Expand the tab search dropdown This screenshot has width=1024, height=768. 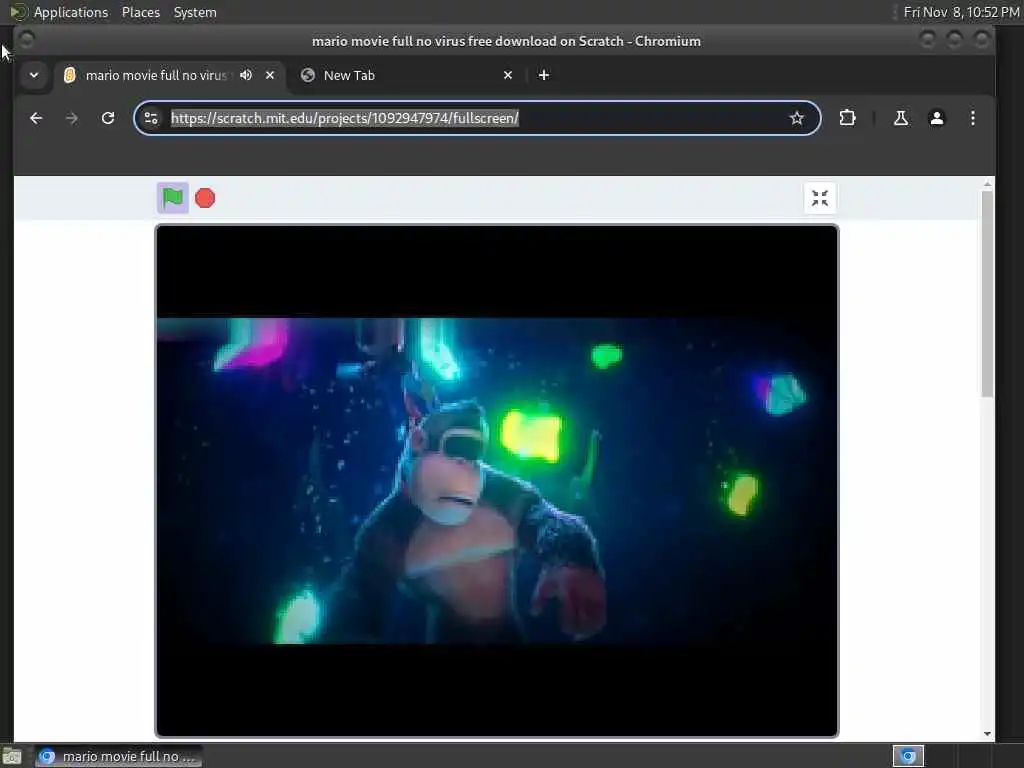click(x=34, y=75)
